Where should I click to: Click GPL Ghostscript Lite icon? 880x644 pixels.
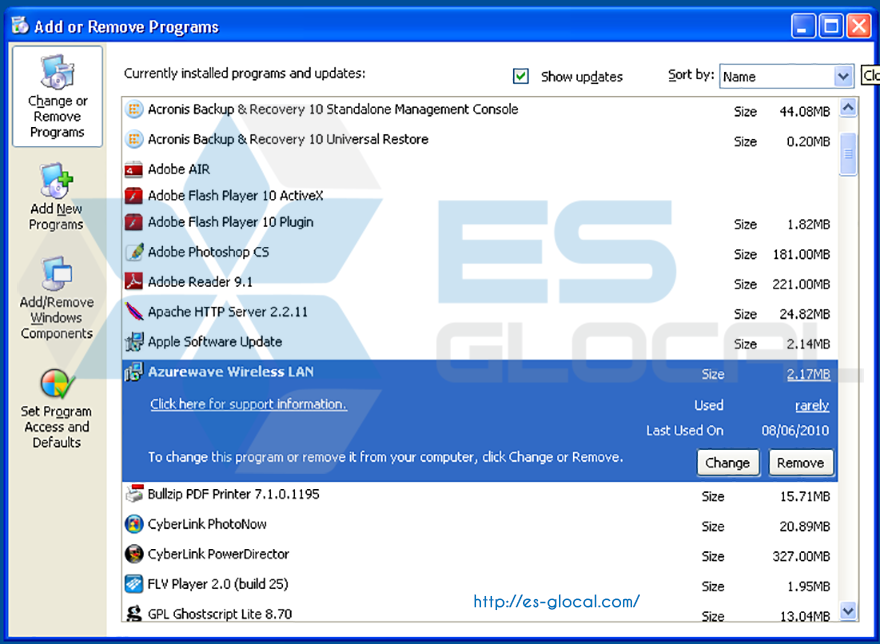click(134, 613)
